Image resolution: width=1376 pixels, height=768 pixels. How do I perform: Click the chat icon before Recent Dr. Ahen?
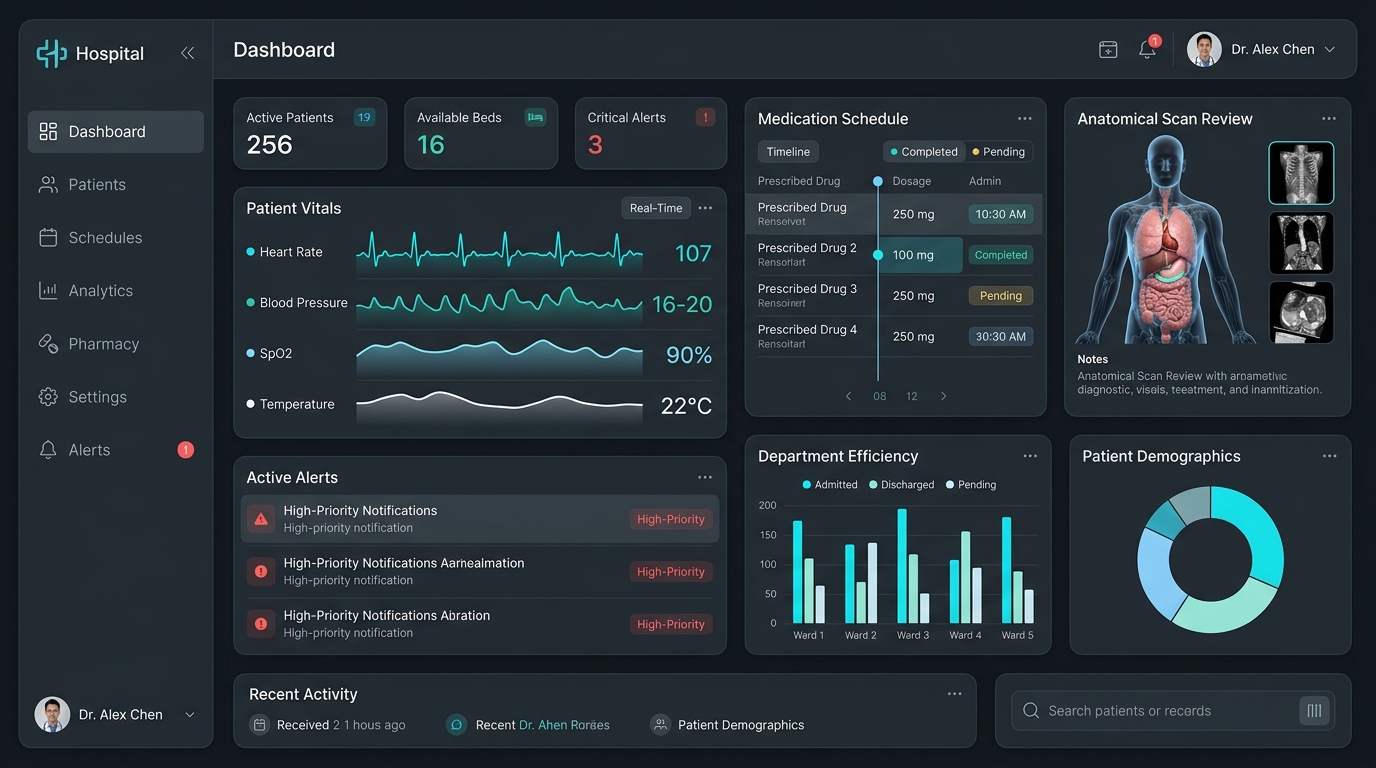click(x=456, y=725)
